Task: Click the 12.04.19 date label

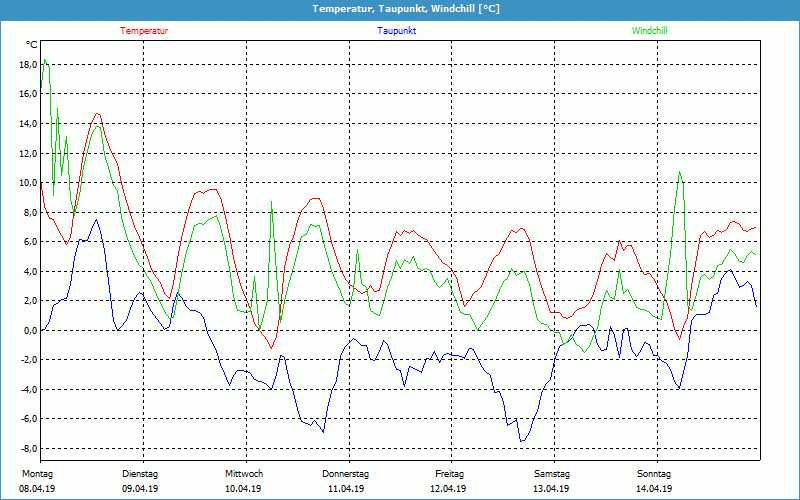Action: pos(448,489)
